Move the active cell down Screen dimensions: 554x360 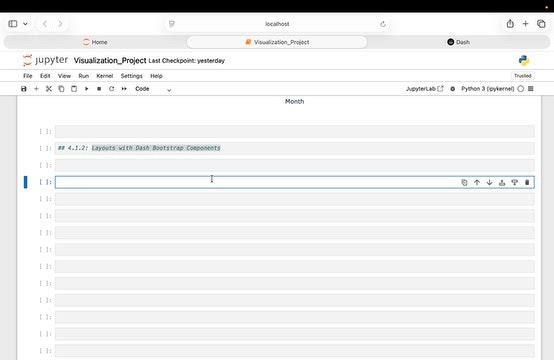tap(489, 182)
